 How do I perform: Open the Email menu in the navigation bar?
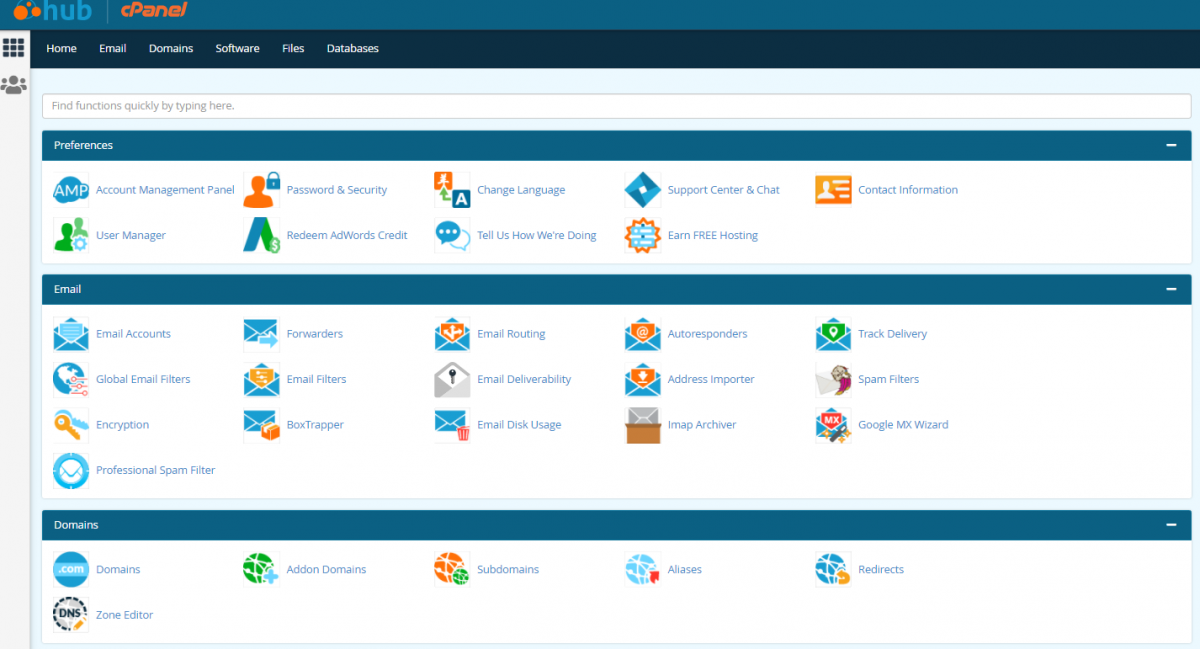tap(113, 48)
